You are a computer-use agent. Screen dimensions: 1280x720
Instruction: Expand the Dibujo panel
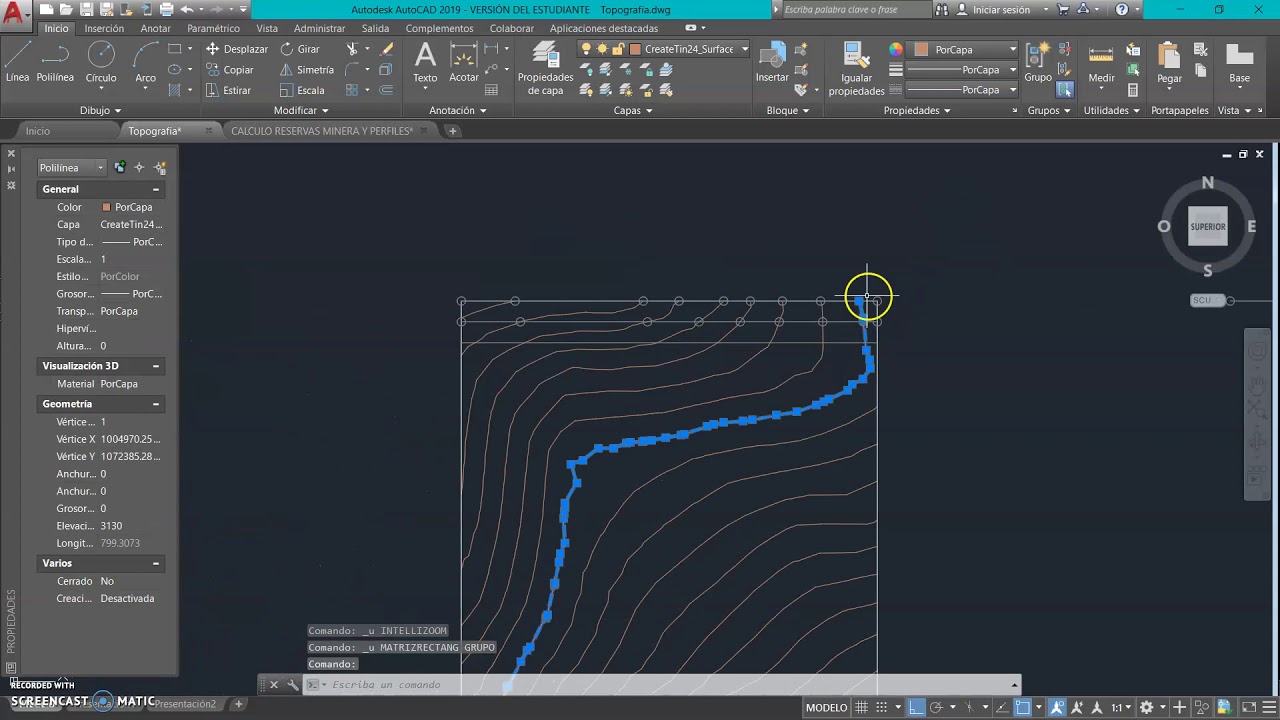point(100,111)
